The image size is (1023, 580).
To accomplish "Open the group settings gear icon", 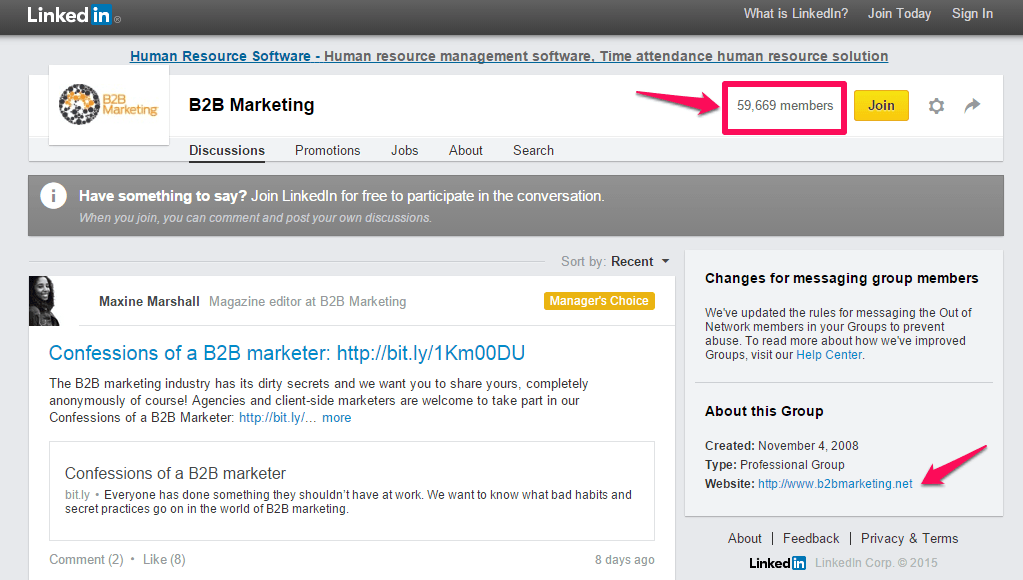I will pyautogui.click(x=936, y=106).
